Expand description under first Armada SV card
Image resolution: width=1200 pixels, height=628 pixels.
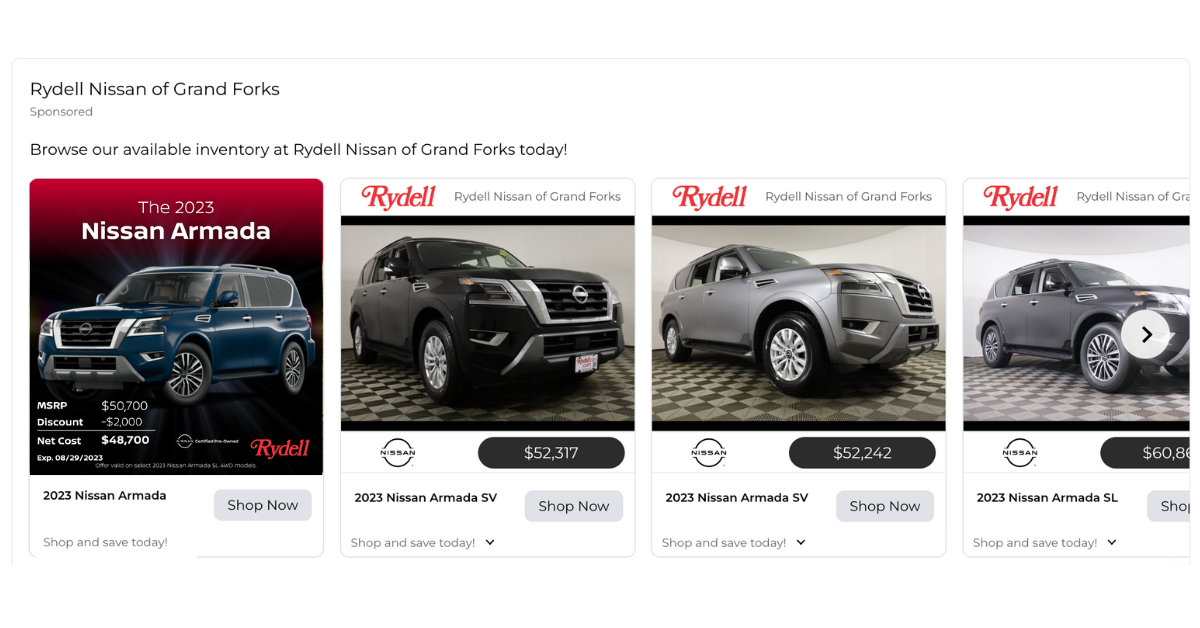[x=490, y=542]
